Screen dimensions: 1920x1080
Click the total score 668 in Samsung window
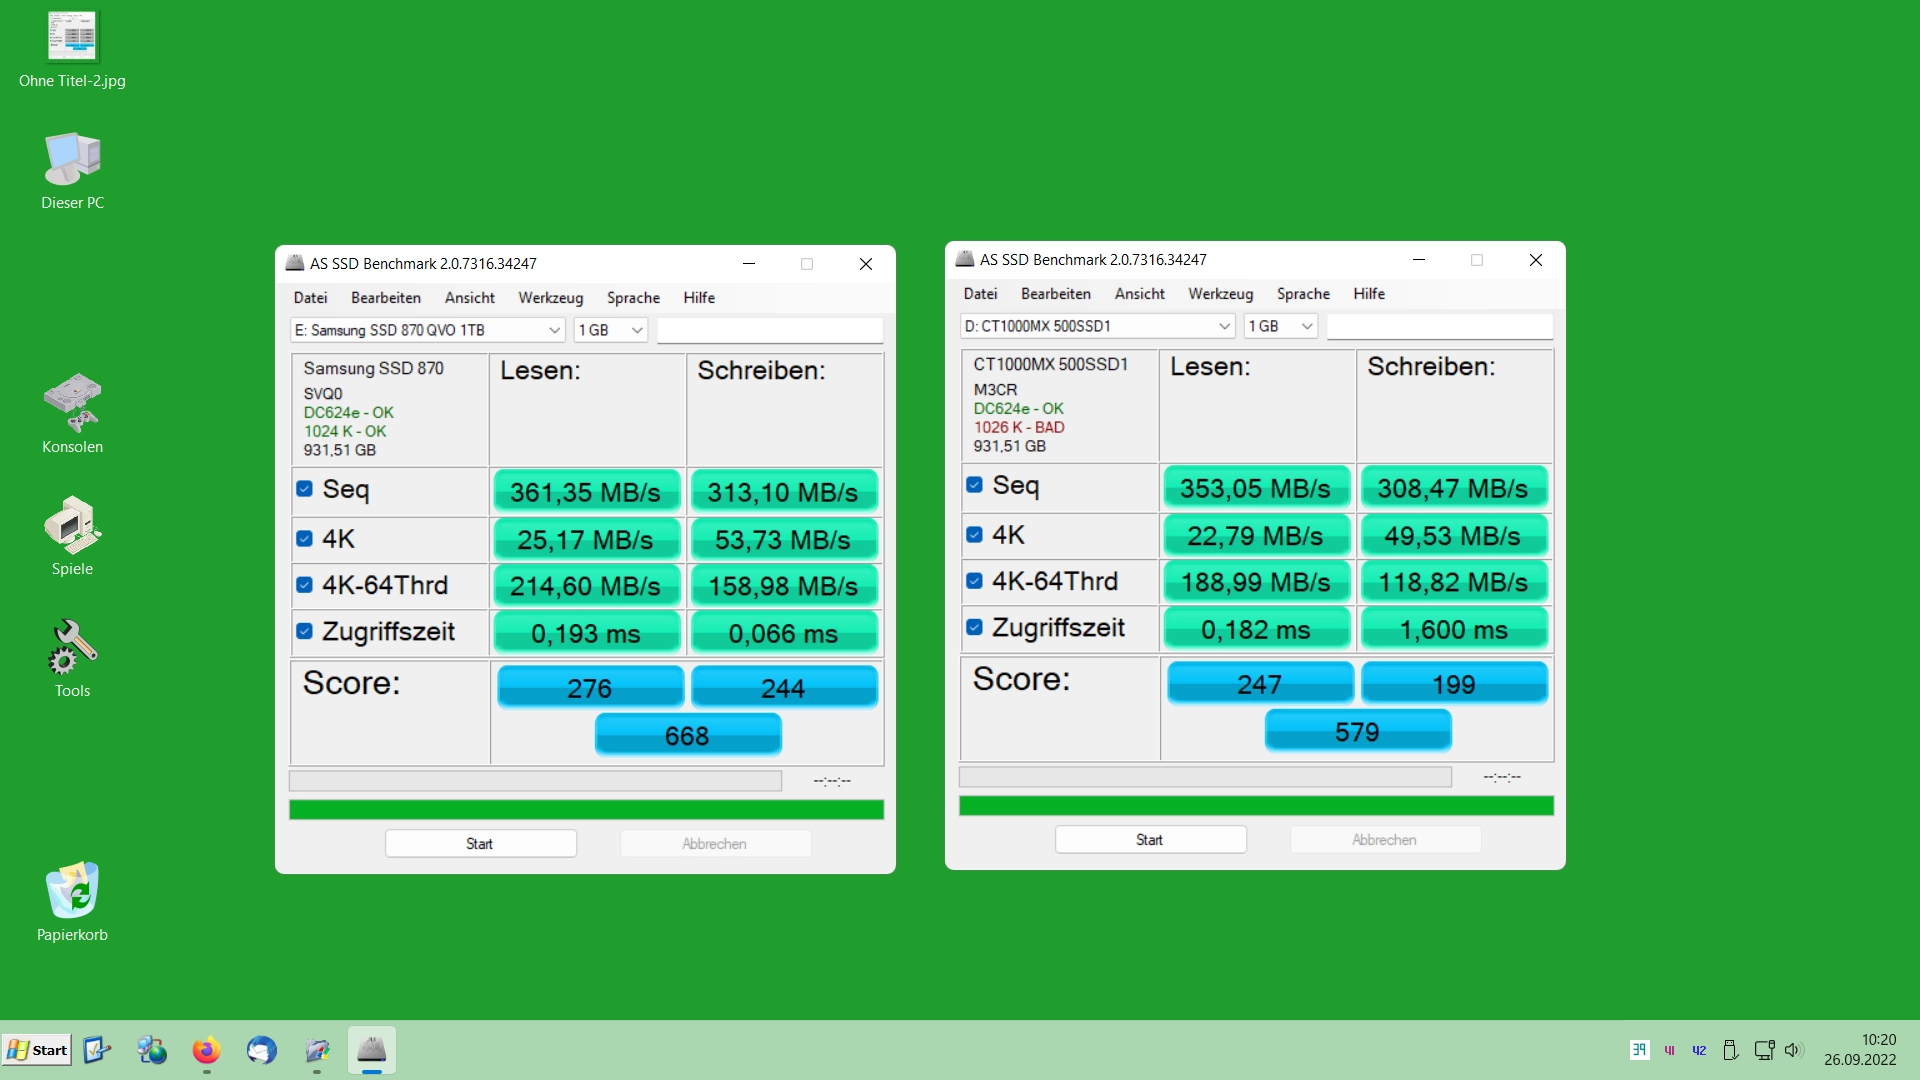tap(687, 735)
